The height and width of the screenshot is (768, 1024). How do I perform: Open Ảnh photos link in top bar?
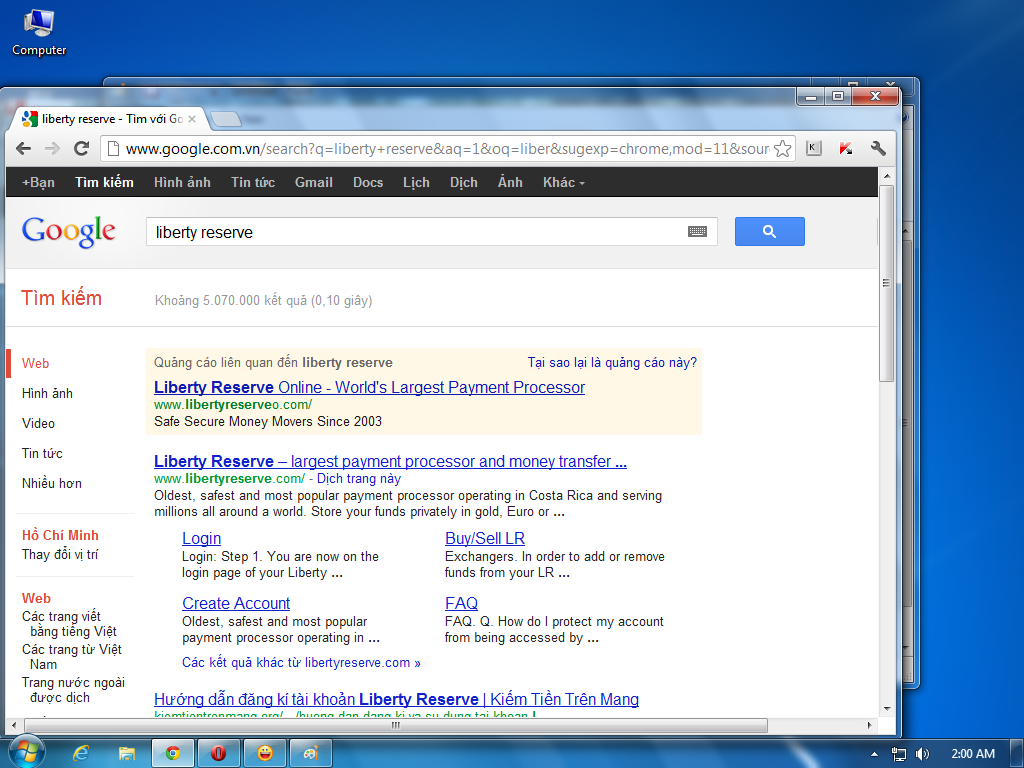tap(510, 182)
